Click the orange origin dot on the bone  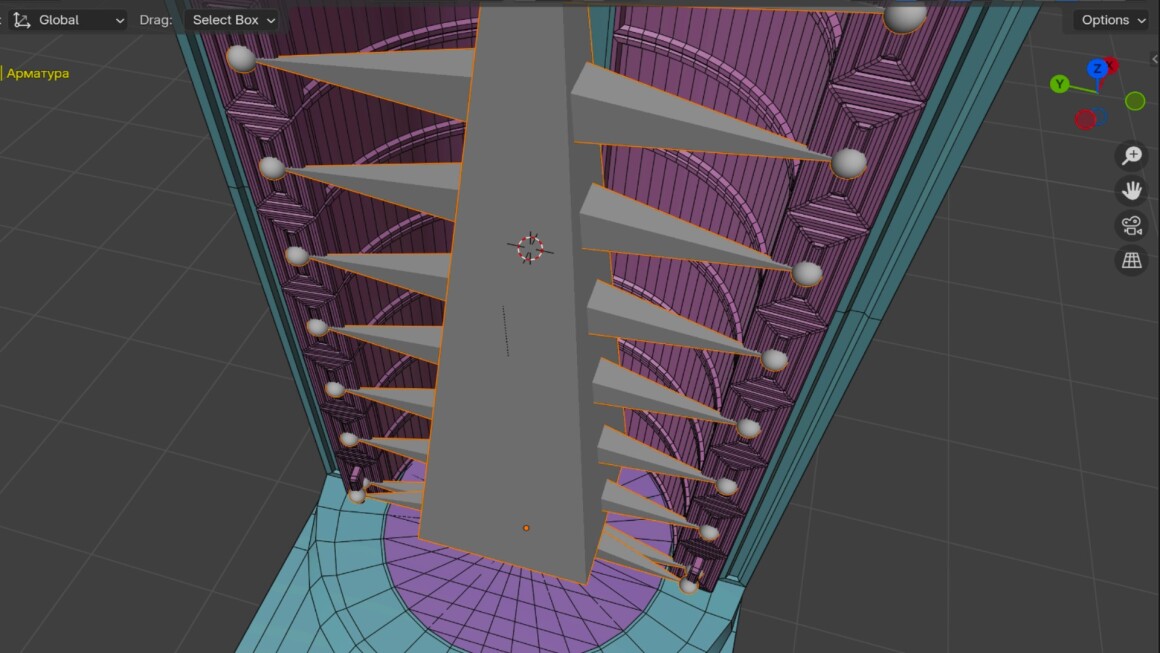526,528
